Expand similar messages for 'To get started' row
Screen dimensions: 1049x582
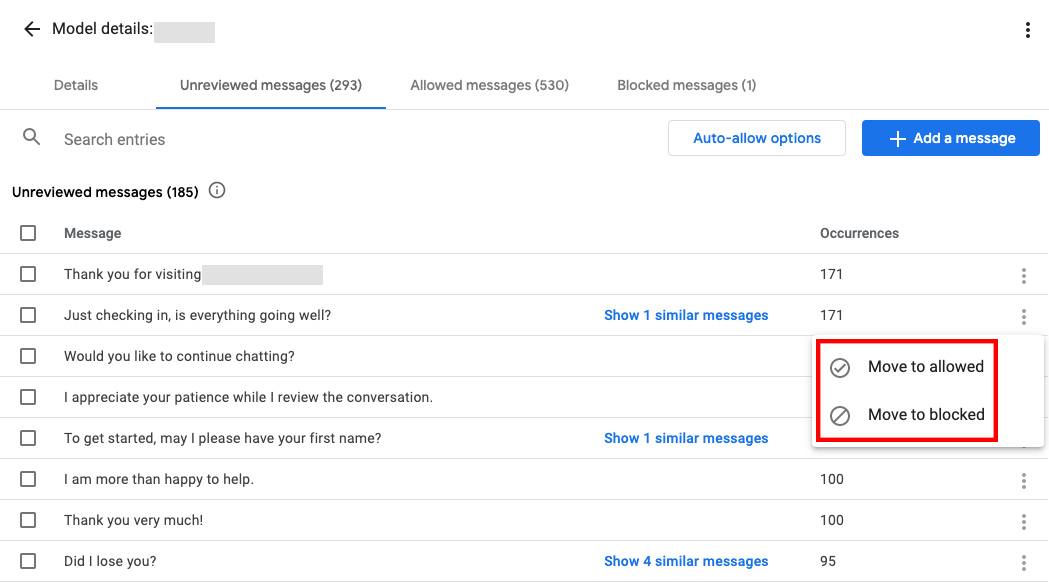click(x=686, y=438)
